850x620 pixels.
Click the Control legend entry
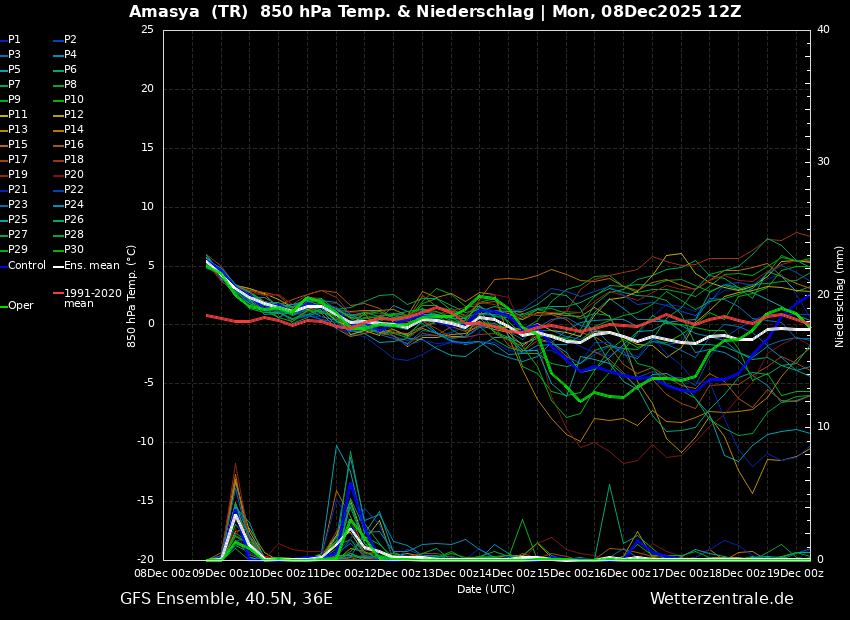point(23,266)
